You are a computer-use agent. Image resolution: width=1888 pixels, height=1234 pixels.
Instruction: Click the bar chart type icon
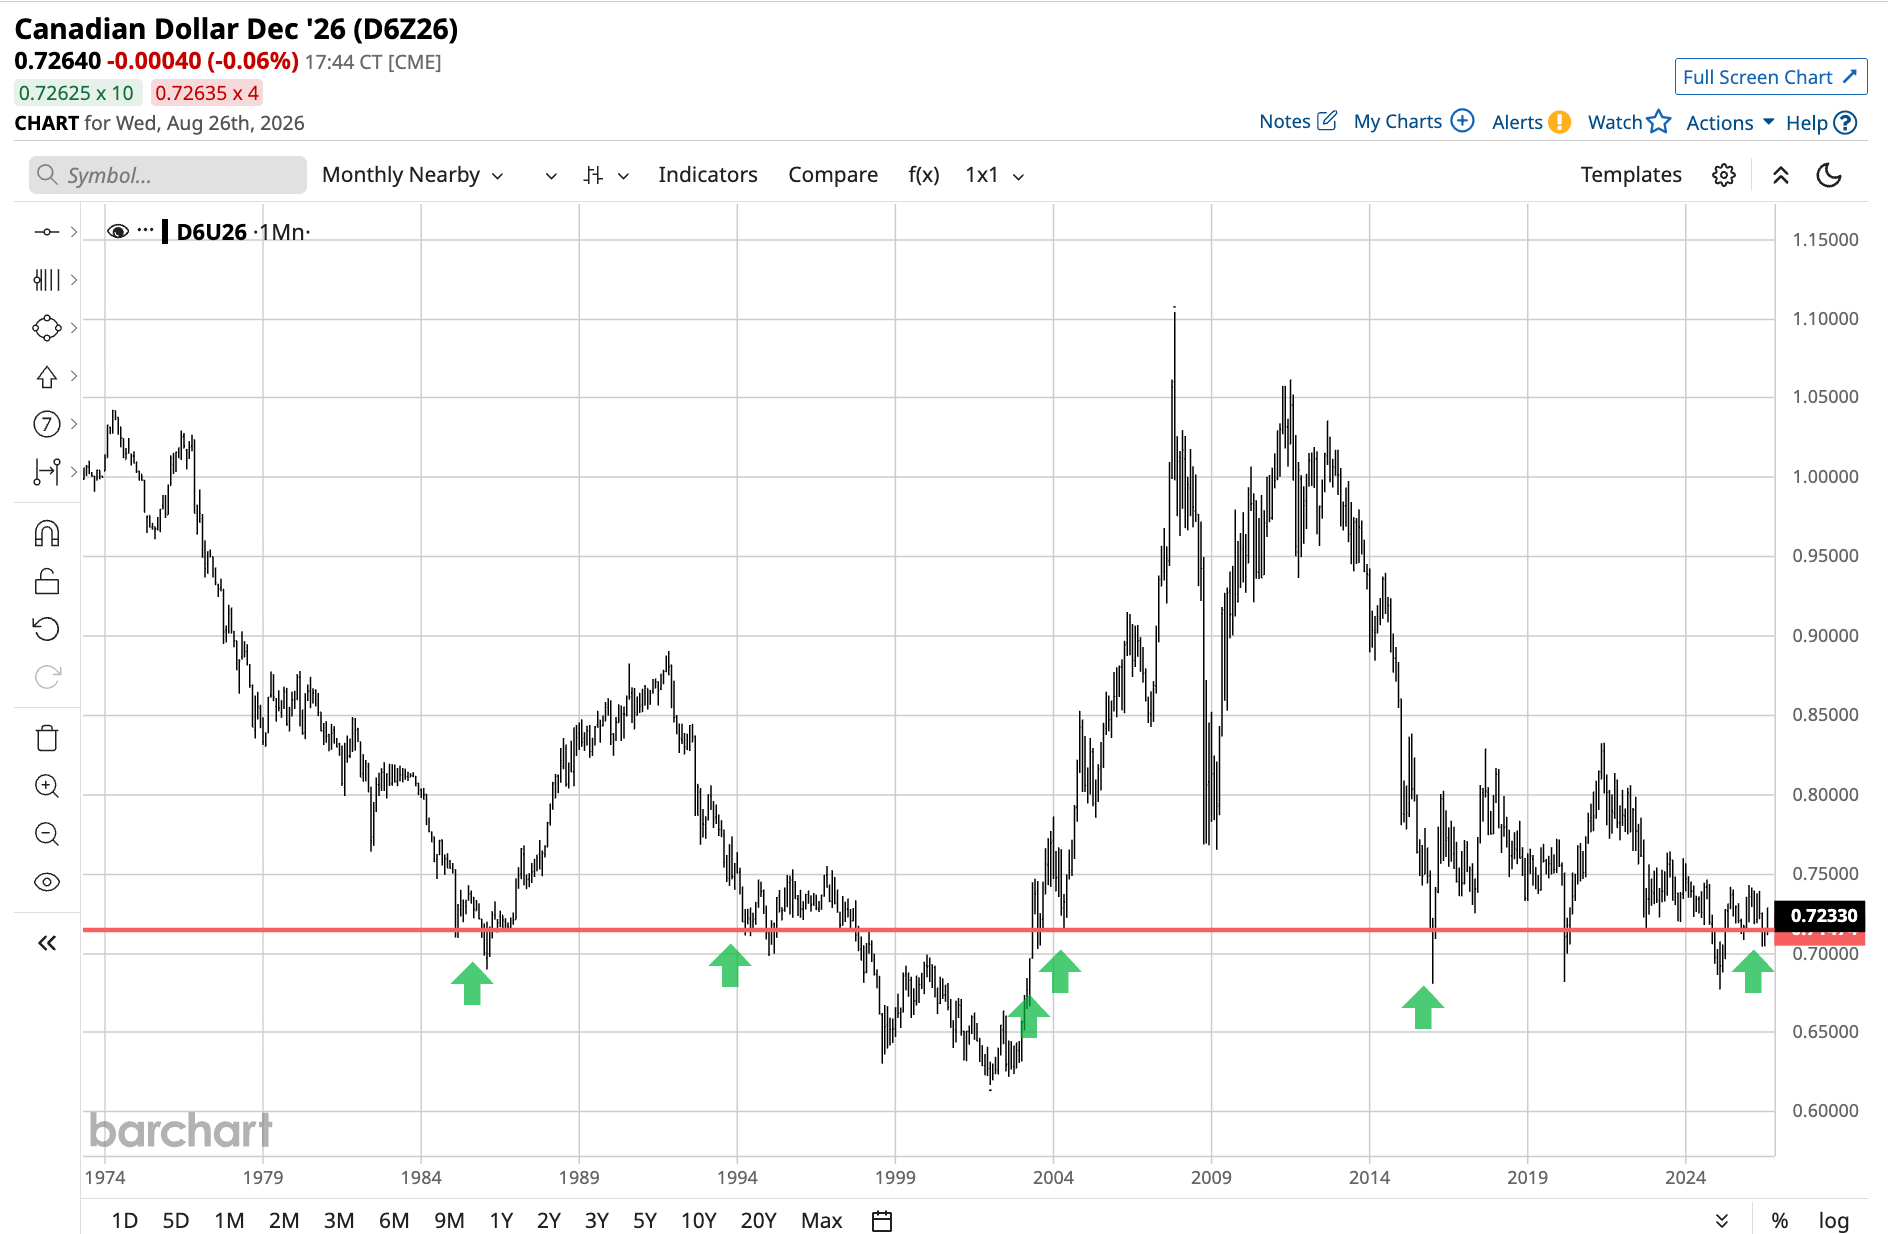[594, 175]
